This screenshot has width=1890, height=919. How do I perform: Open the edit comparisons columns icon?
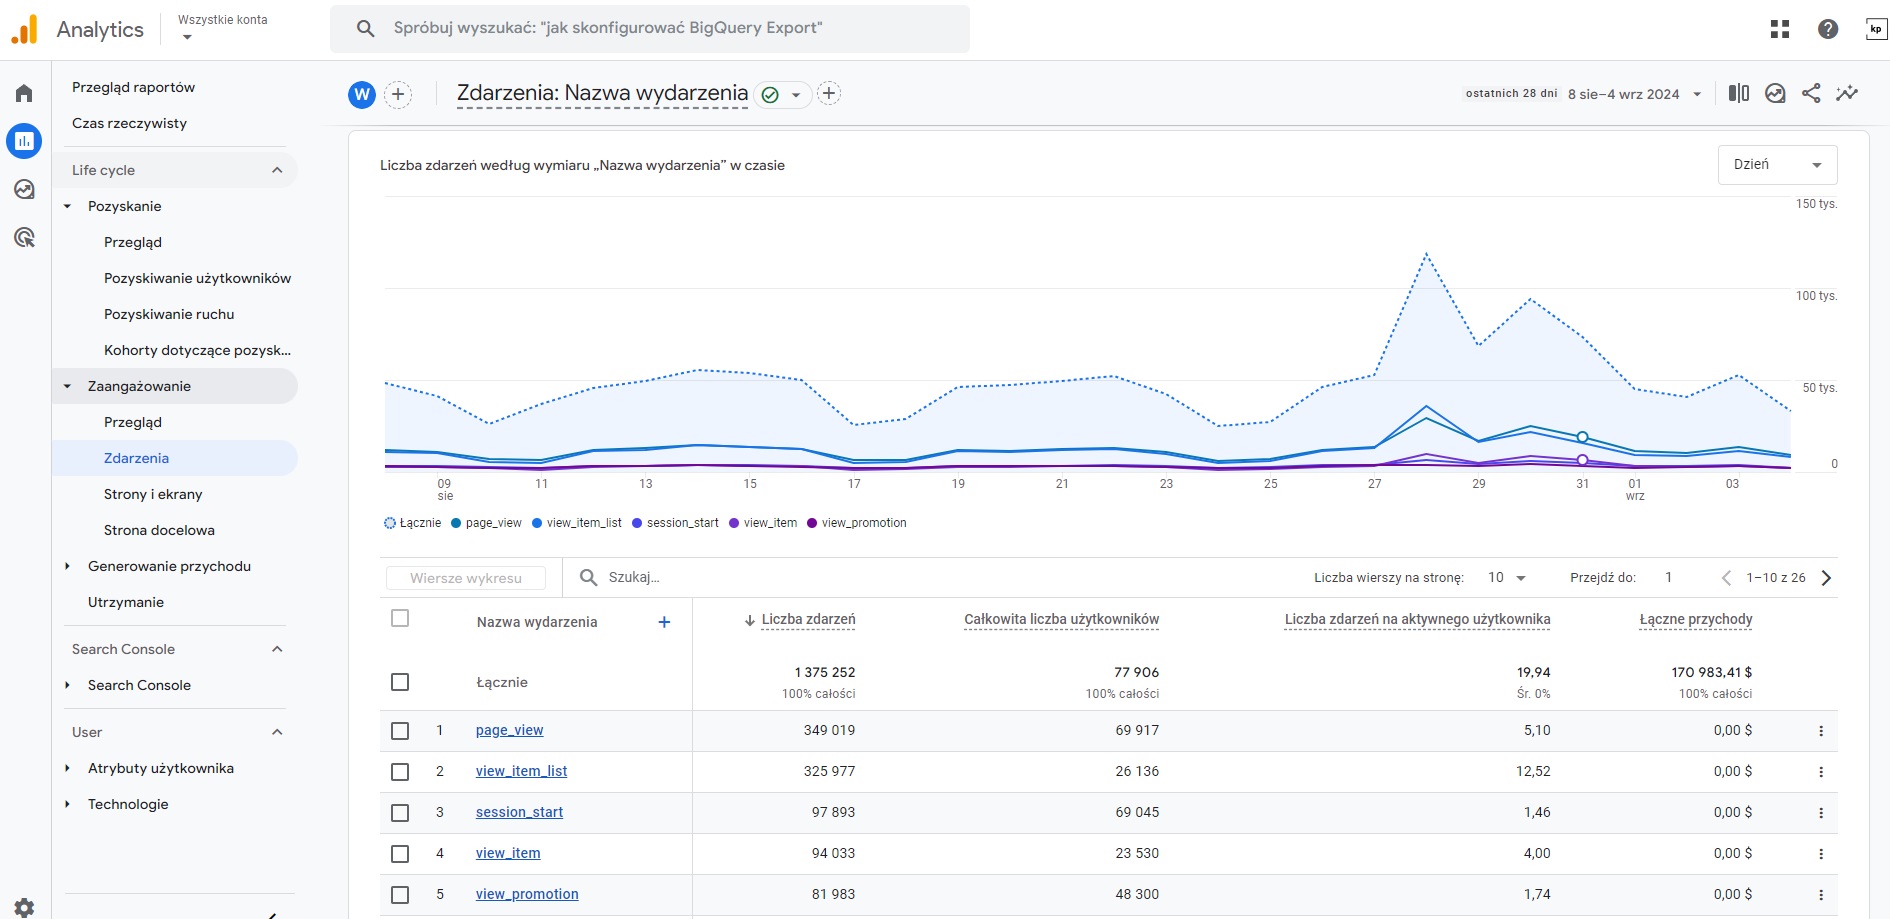point(1739,93)
